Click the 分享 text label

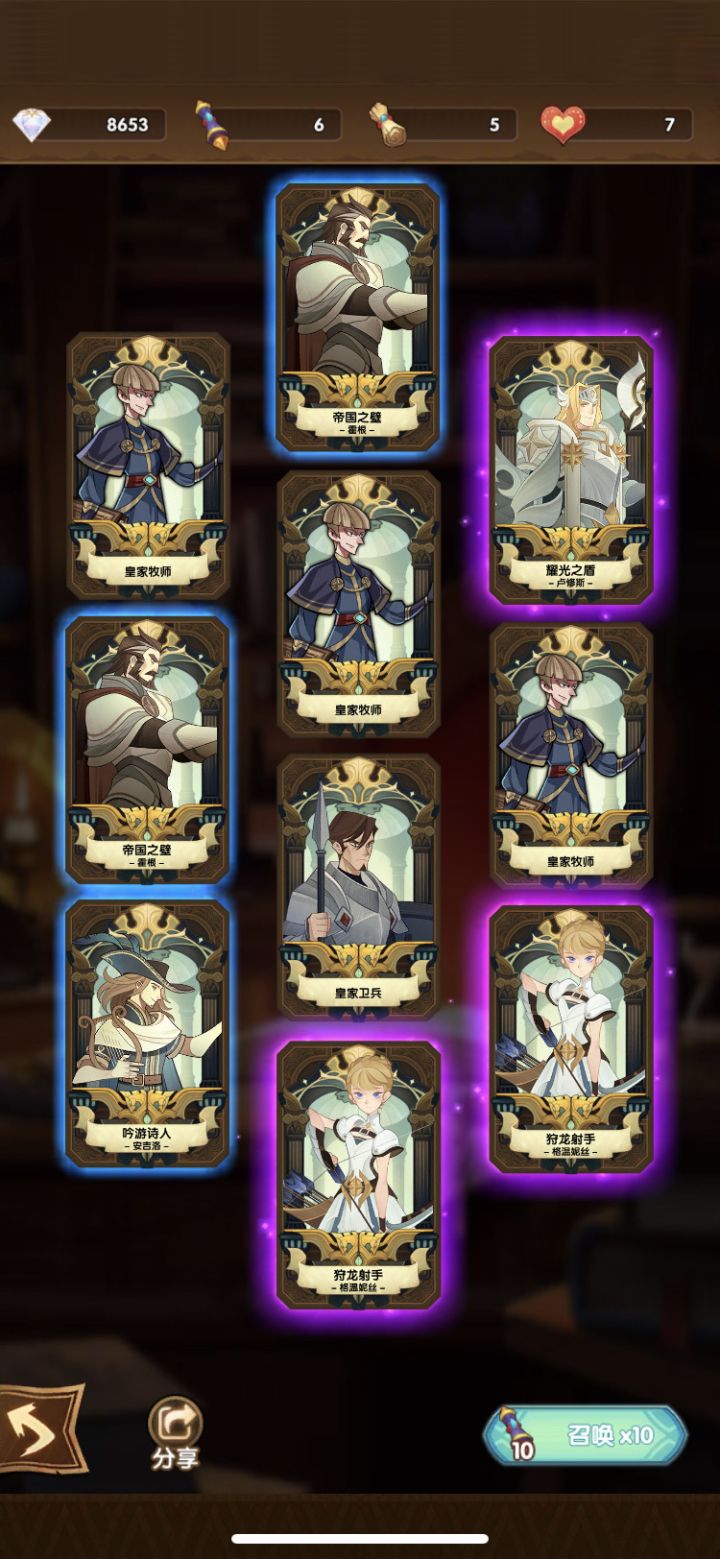click(x=175, y=1458)
